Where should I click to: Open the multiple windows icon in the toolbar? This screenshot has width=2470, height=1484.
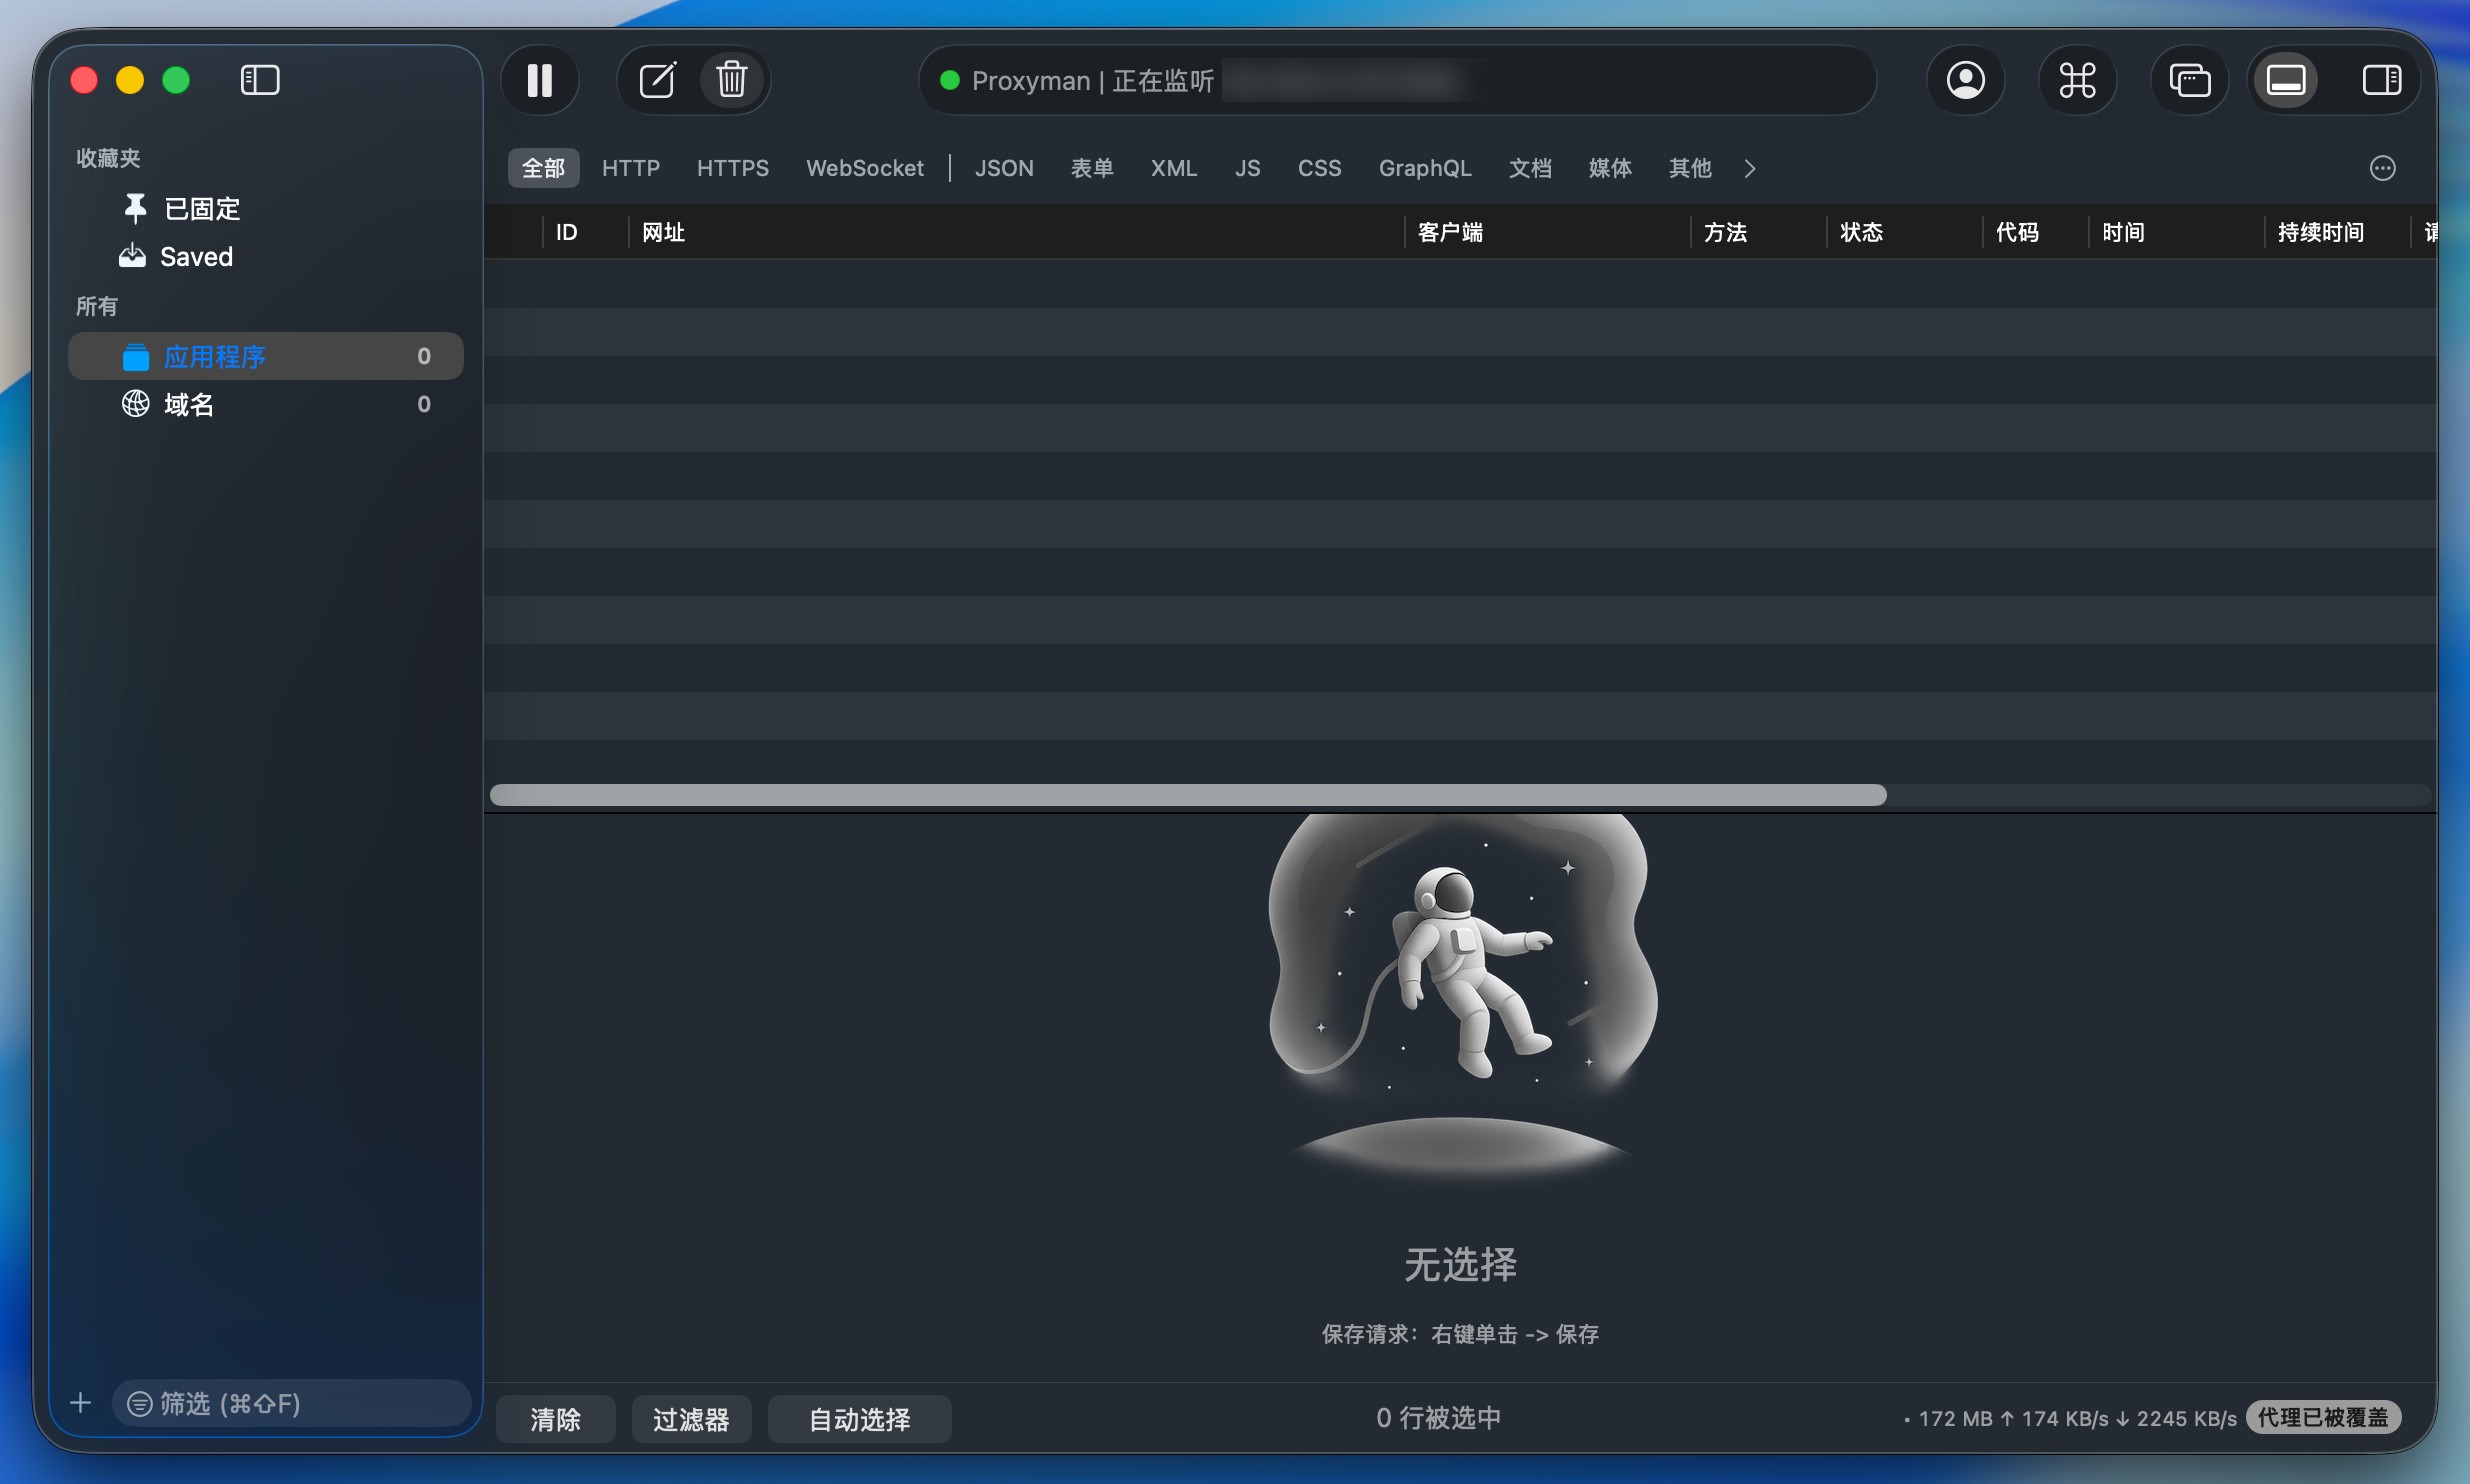(2189, 80)
